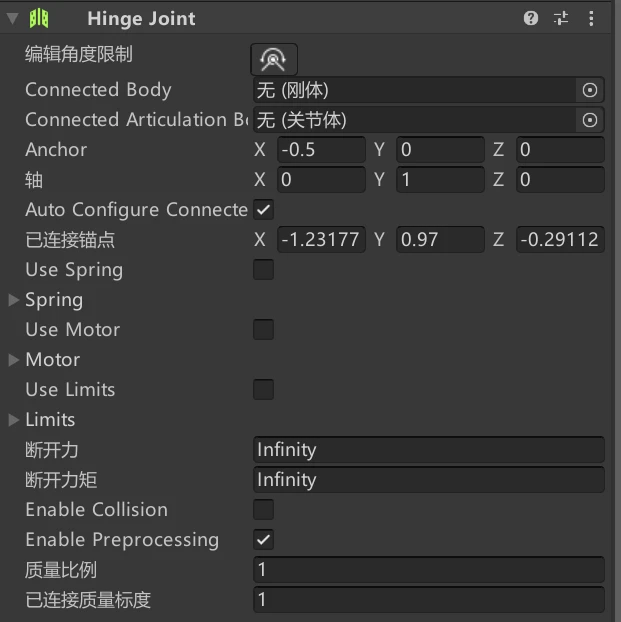Viewport: 621px width, 622px height.
Task: Open Hinge Joint help reference
Action: coord(531,18)
